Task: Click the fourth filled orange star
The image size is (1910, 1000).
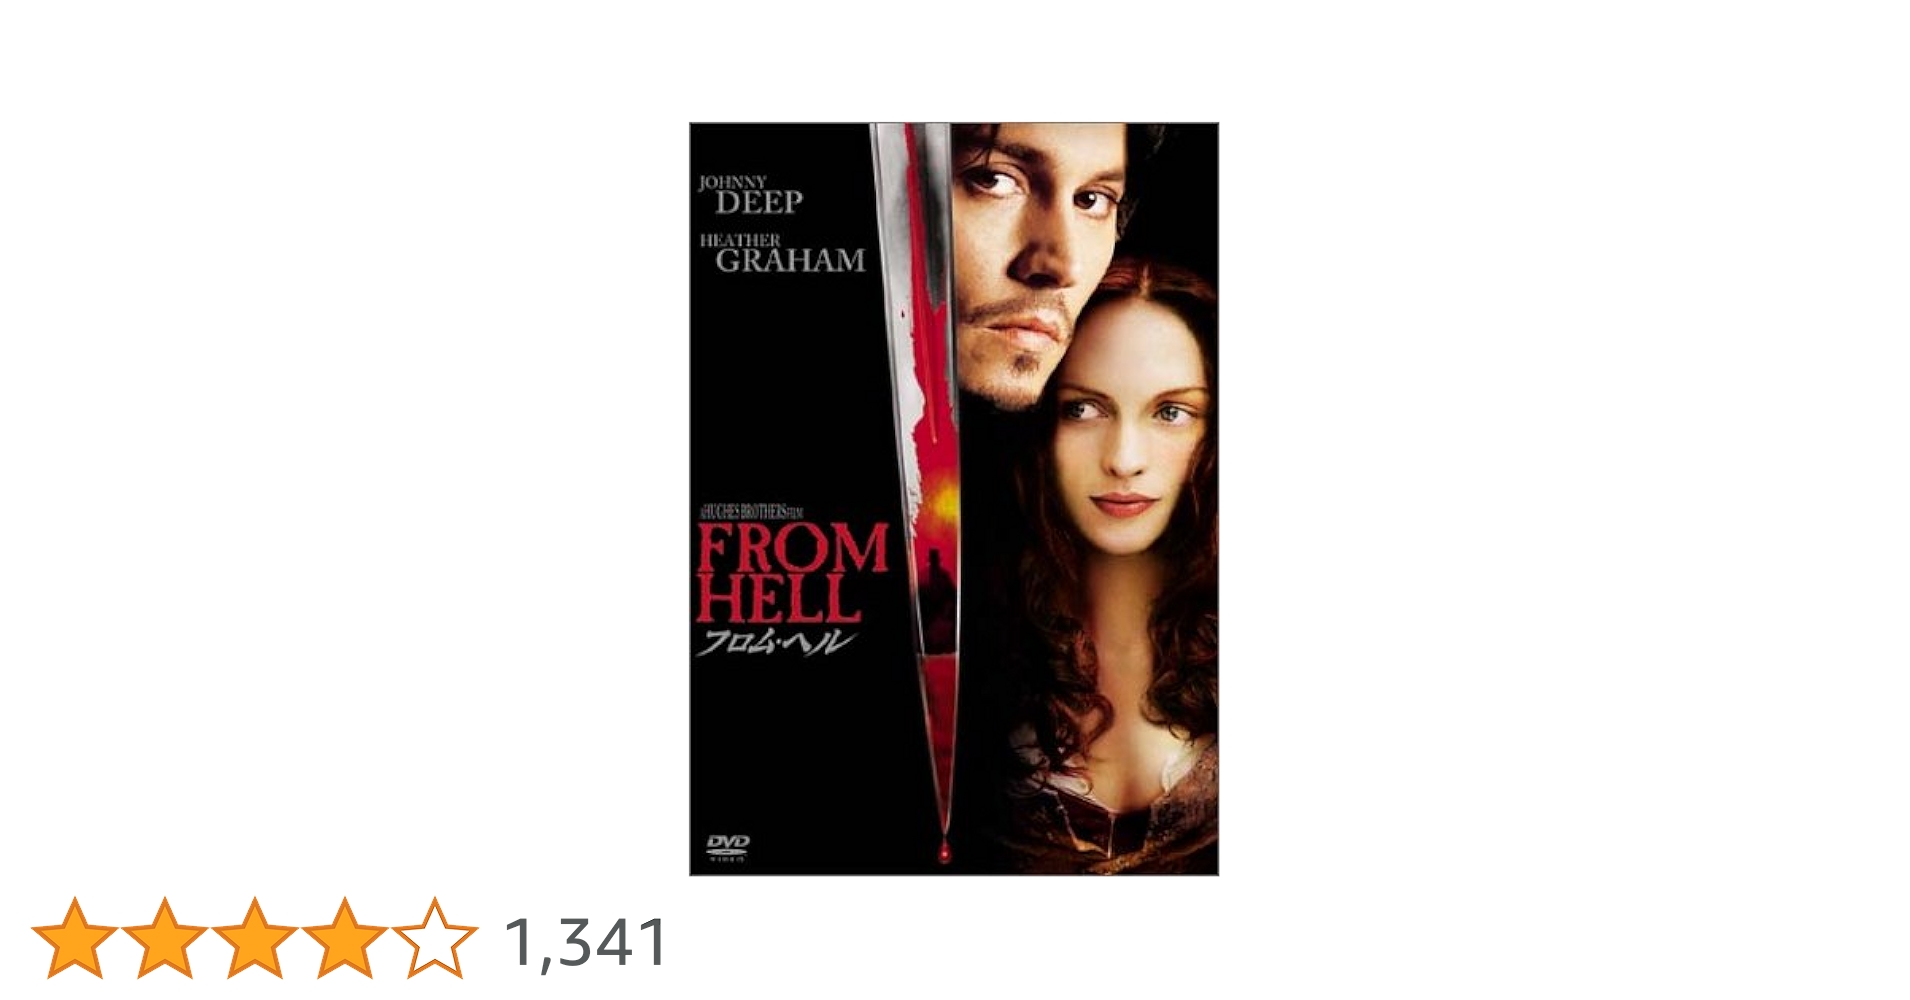Action: (345, 938)
